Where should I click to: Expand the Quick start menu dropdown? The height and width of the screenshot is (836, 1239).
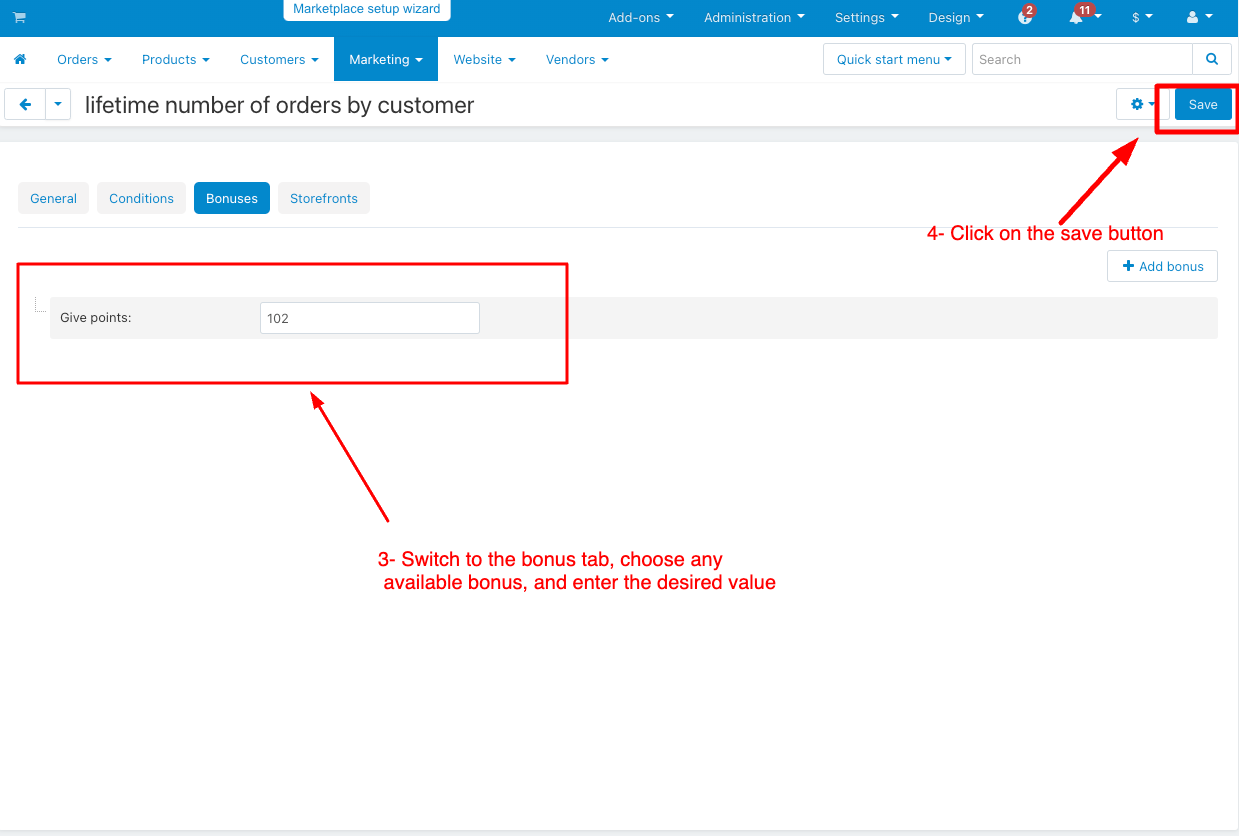[893, 60]
